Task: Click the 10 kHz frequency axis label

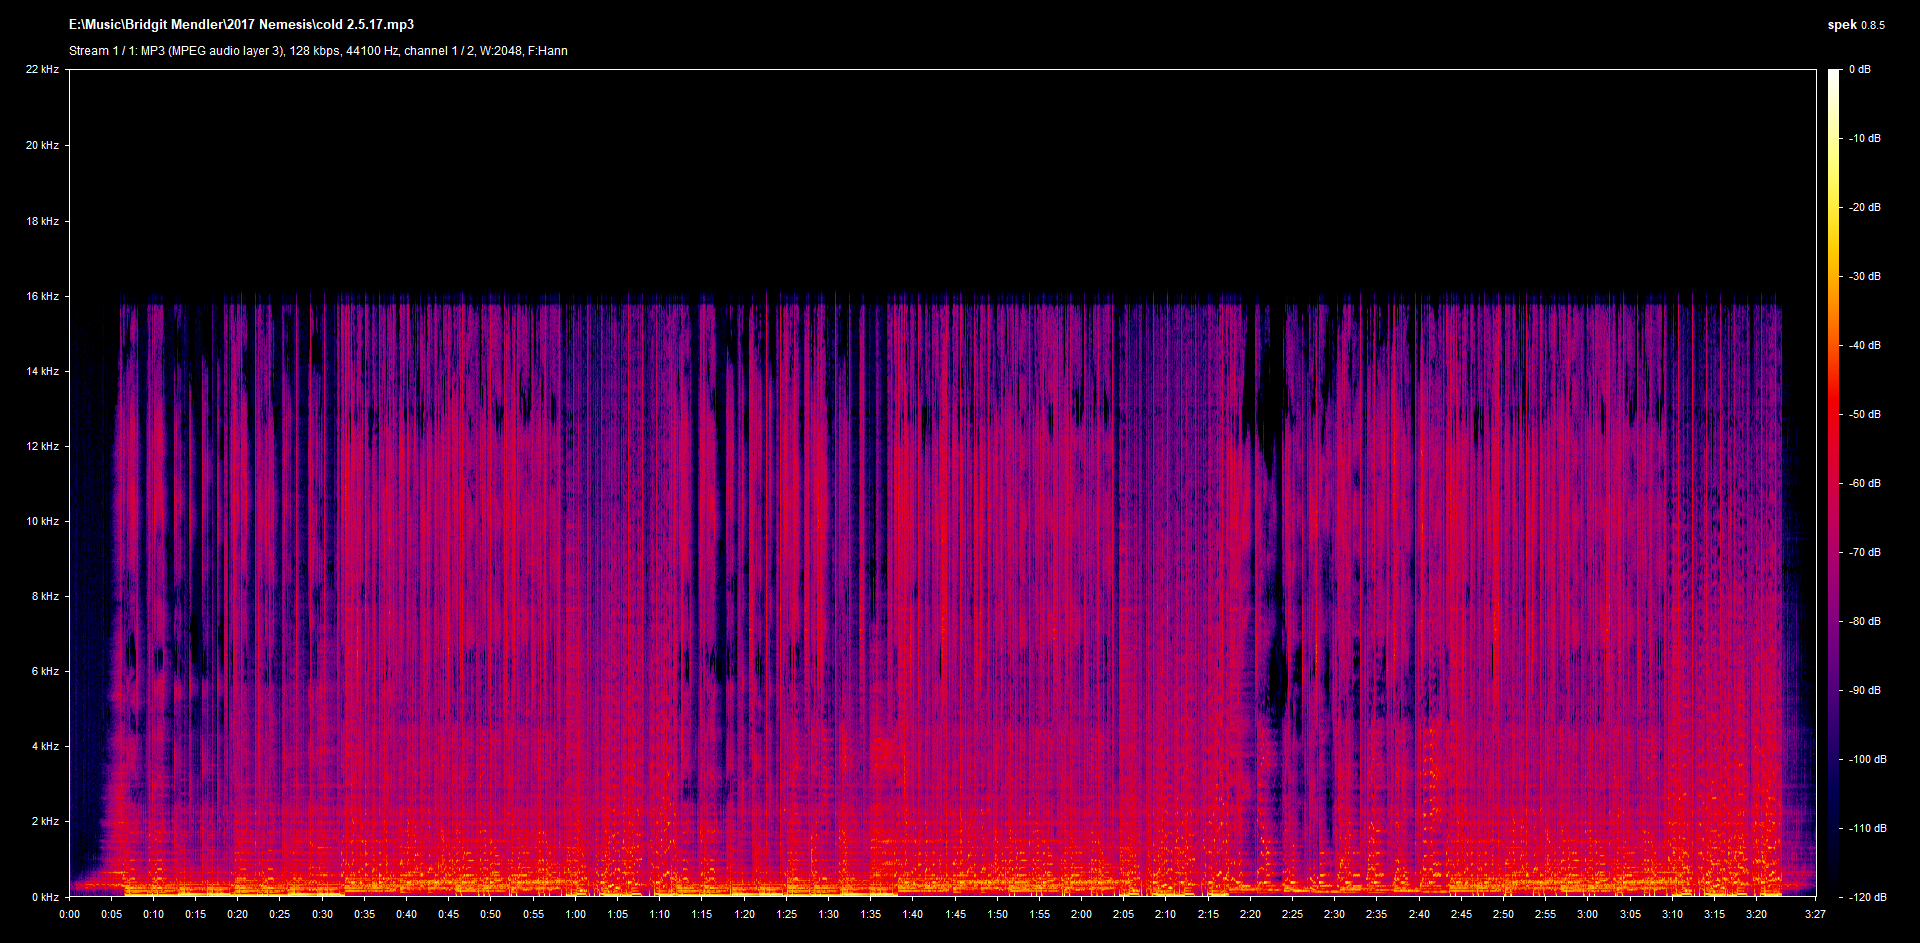Action: click(x=42, y=521)
